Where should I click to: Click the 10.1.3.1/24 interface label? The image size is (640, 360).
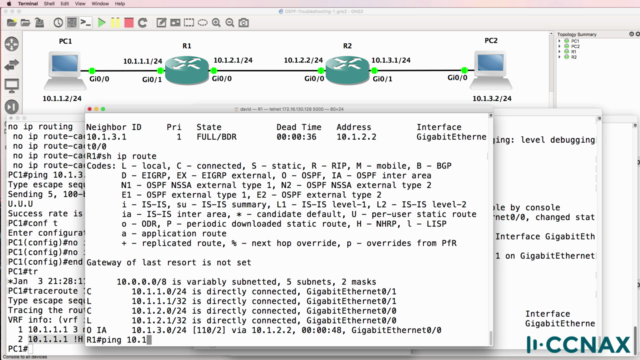pyautogui.click(x=391, y=60)
